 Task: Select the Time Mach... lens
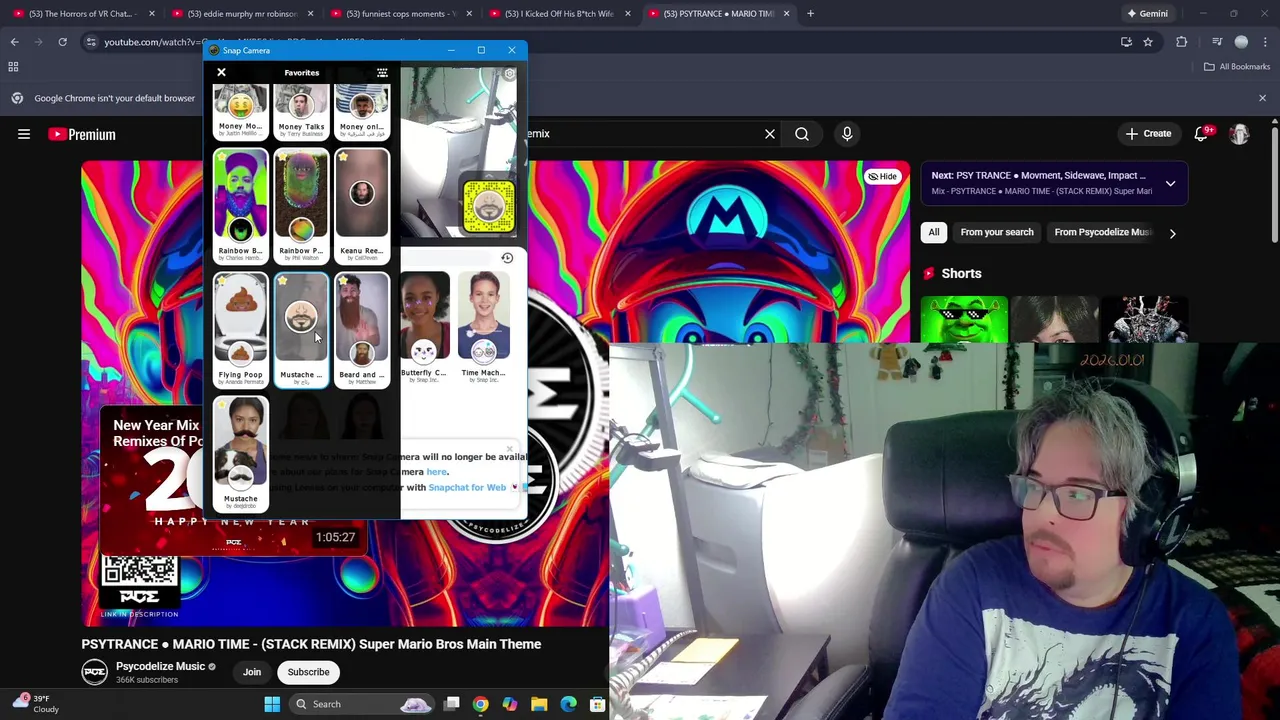pos(484,327)
